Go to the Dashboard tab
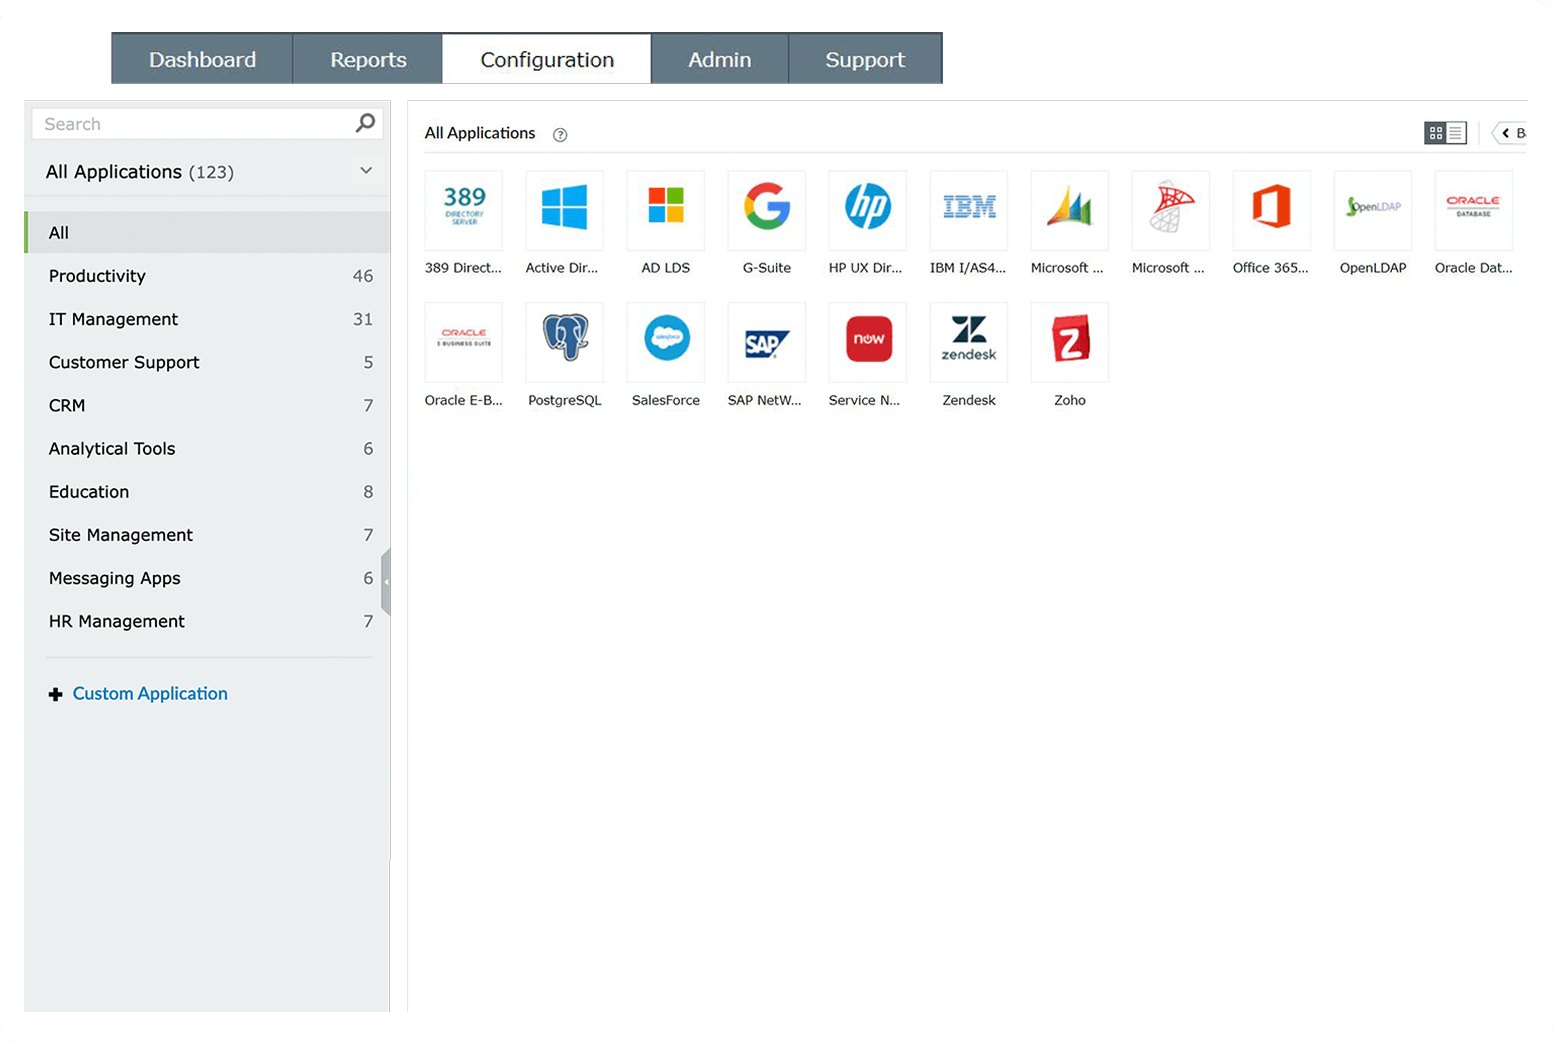This screenshot has height=1044, width=1554. coord(202,59)
